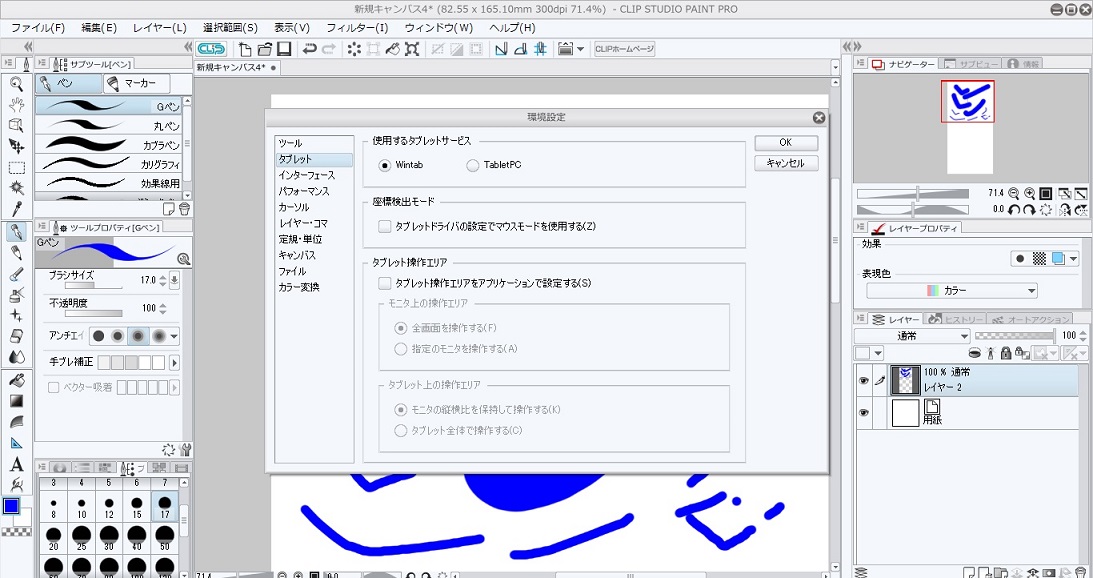This screenshot has width=1093, height=578.
Task: Toggle visibility of 用紙 layer
Action: click(864, 413)
